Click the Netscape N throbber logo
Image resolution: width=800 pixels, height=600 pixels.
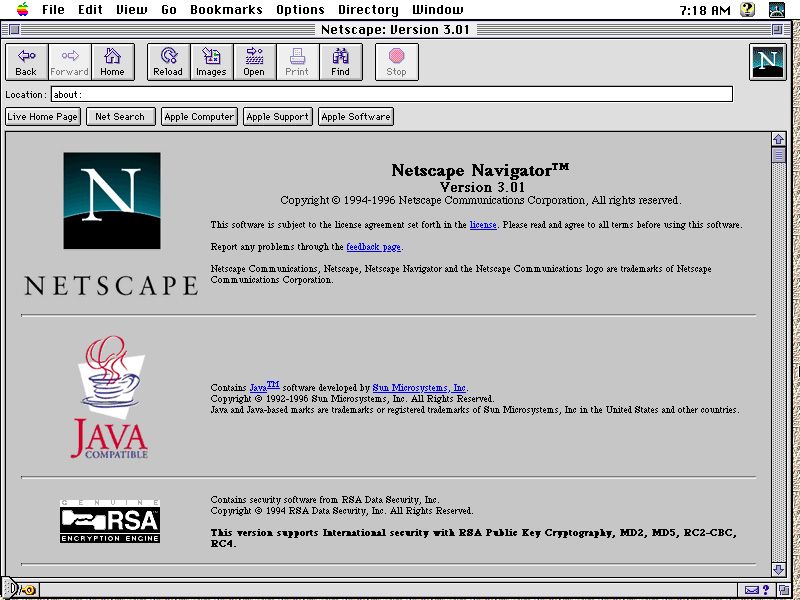click(767, 62)
